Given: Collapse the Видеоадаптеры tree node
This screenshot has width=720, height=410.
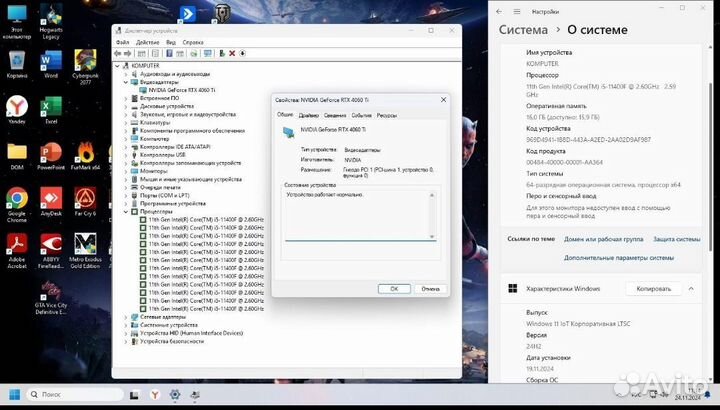Looking at the screenshot, I should pos(126,82).
